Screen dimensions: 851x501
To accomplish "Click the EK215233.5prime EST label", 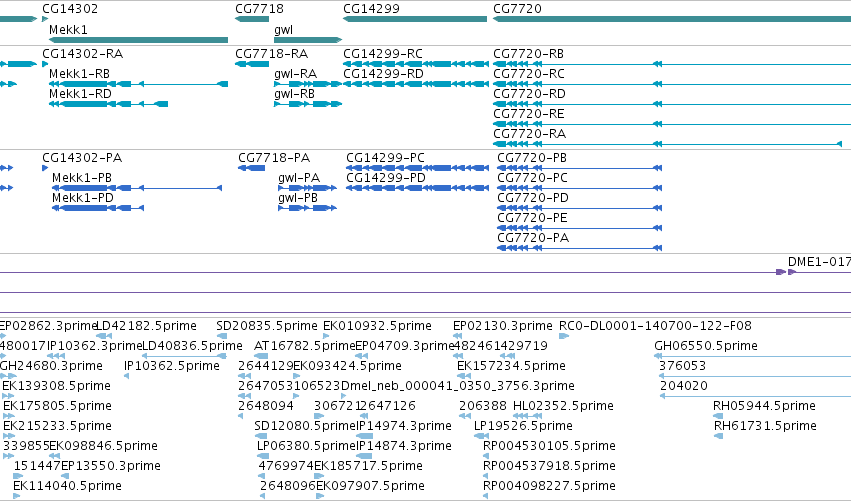I will coord(57,426).
